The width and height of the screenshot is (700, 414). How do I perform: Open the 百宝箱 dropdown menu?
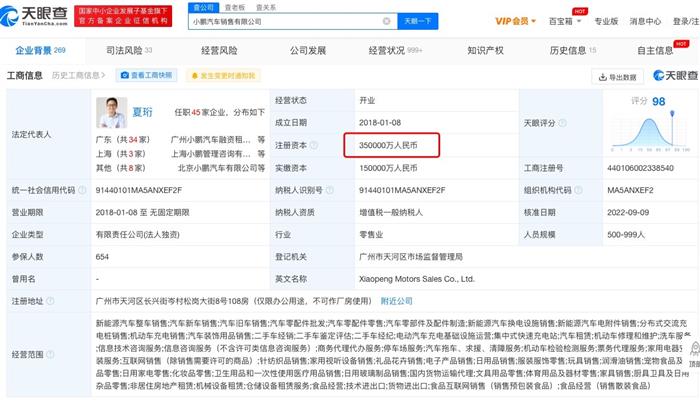(565, 21)
